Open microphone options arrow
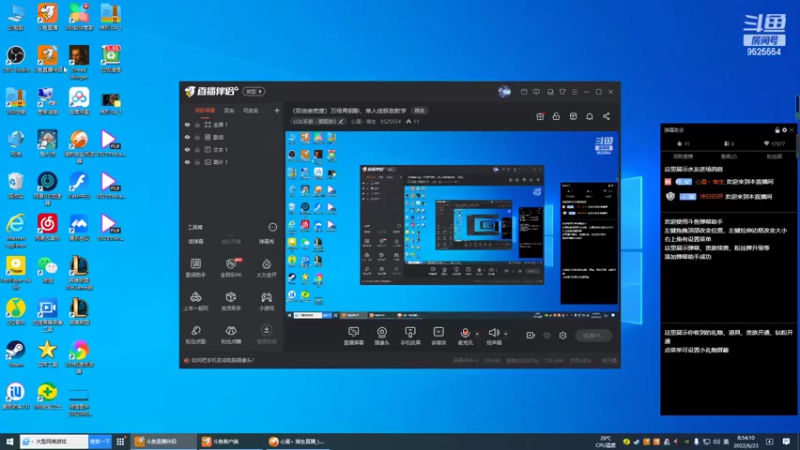Viewport: 800px width, 450px height. coord(477,334)
